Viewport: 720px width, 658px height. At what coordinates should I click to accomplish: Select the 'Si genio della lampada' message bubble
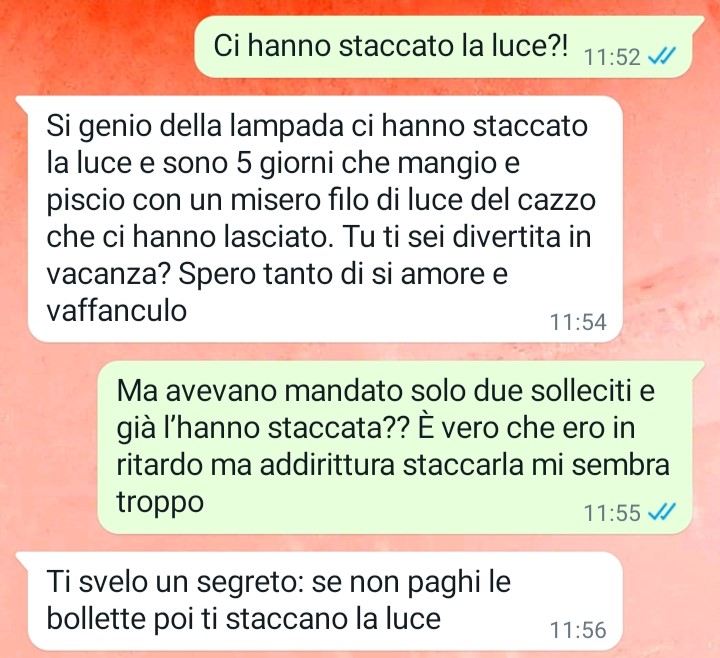tap(325, 219)
